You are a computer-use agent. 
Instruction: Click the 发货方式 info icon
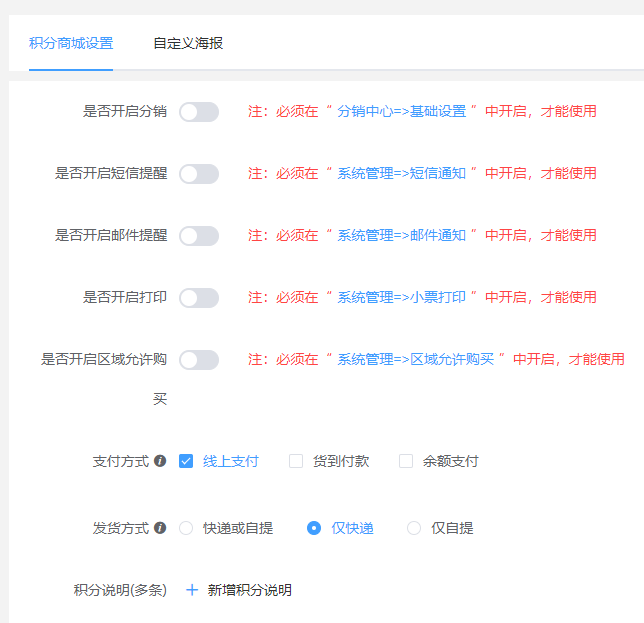pyautogui.click(x=160, y=528)
